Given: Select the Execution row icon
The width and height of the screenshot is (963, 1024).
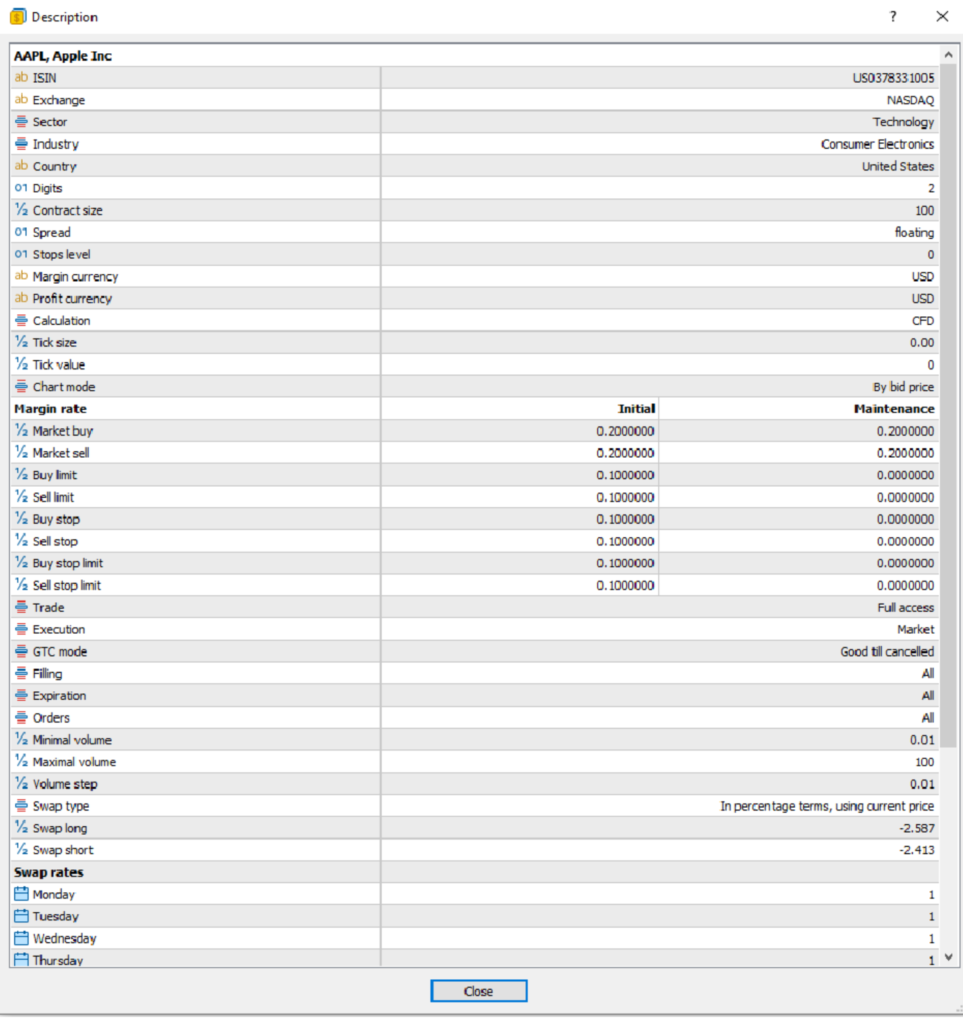Looking at the screenshot, I should (x=22, y=630).
